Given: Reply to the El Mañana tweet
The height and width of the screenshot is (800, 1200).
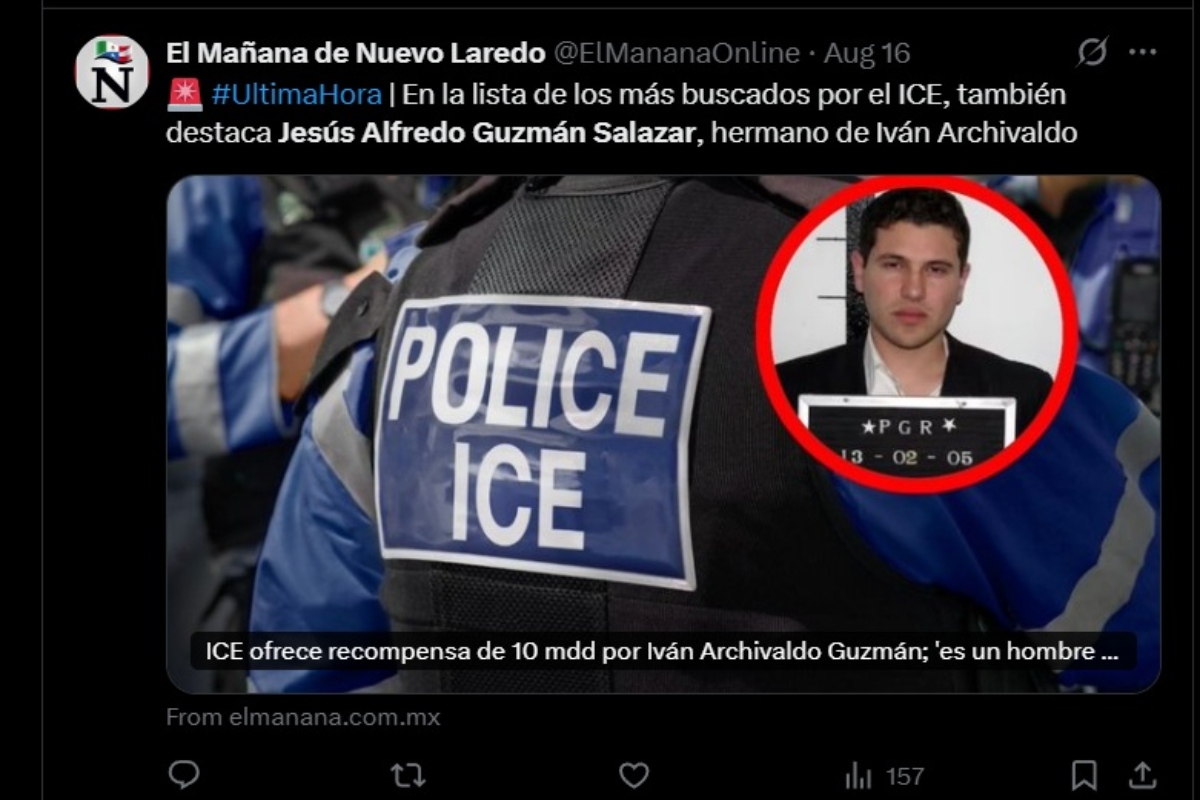Looking at the screenshot, I should click(x=184, y=774).
